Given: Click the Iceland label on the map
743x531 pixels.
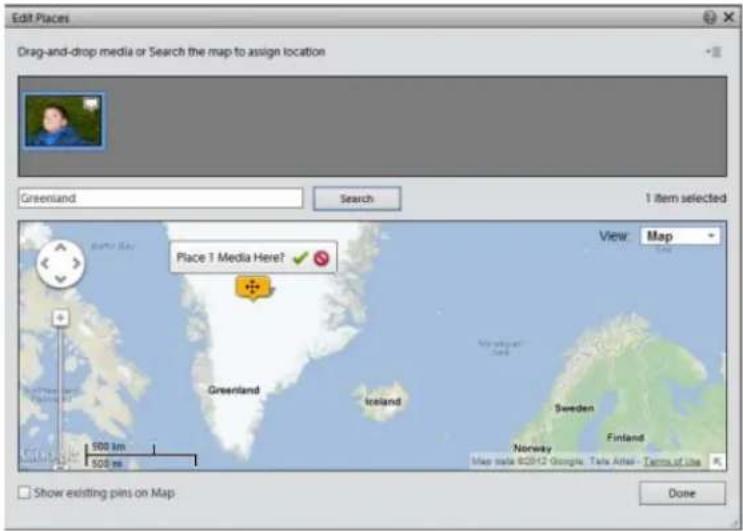Looking at the screenshot, I should point(383,402).
